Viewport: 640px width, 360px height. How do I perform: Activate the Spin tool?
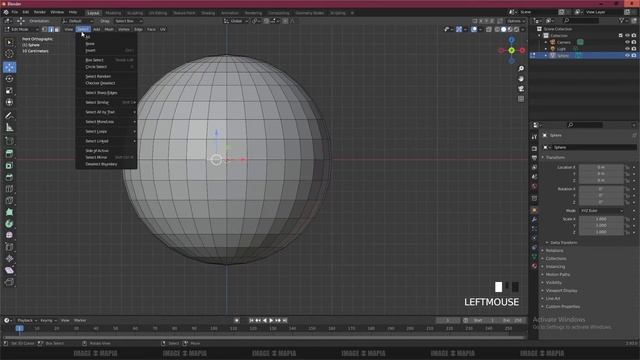tap(9, 224)
